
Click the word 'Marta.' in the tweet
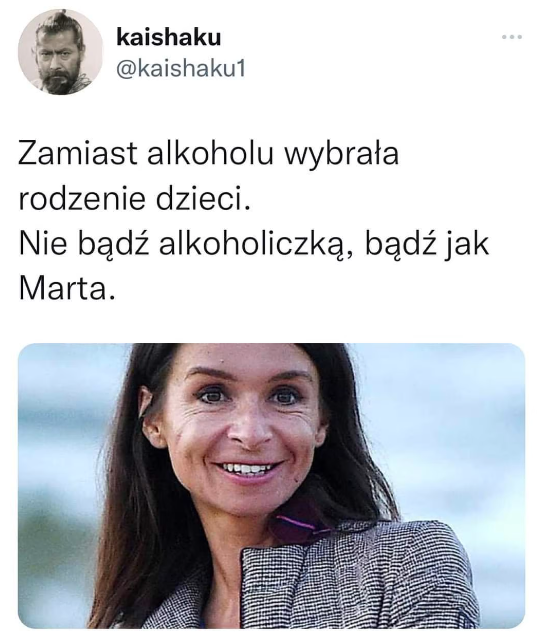click(x=66, y=289)
